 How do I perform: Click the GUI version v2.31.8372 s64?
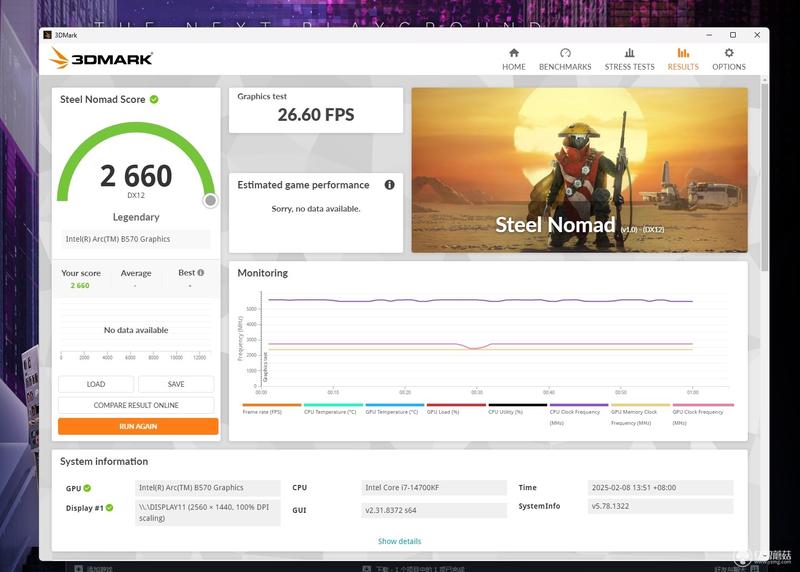point(434,510)
